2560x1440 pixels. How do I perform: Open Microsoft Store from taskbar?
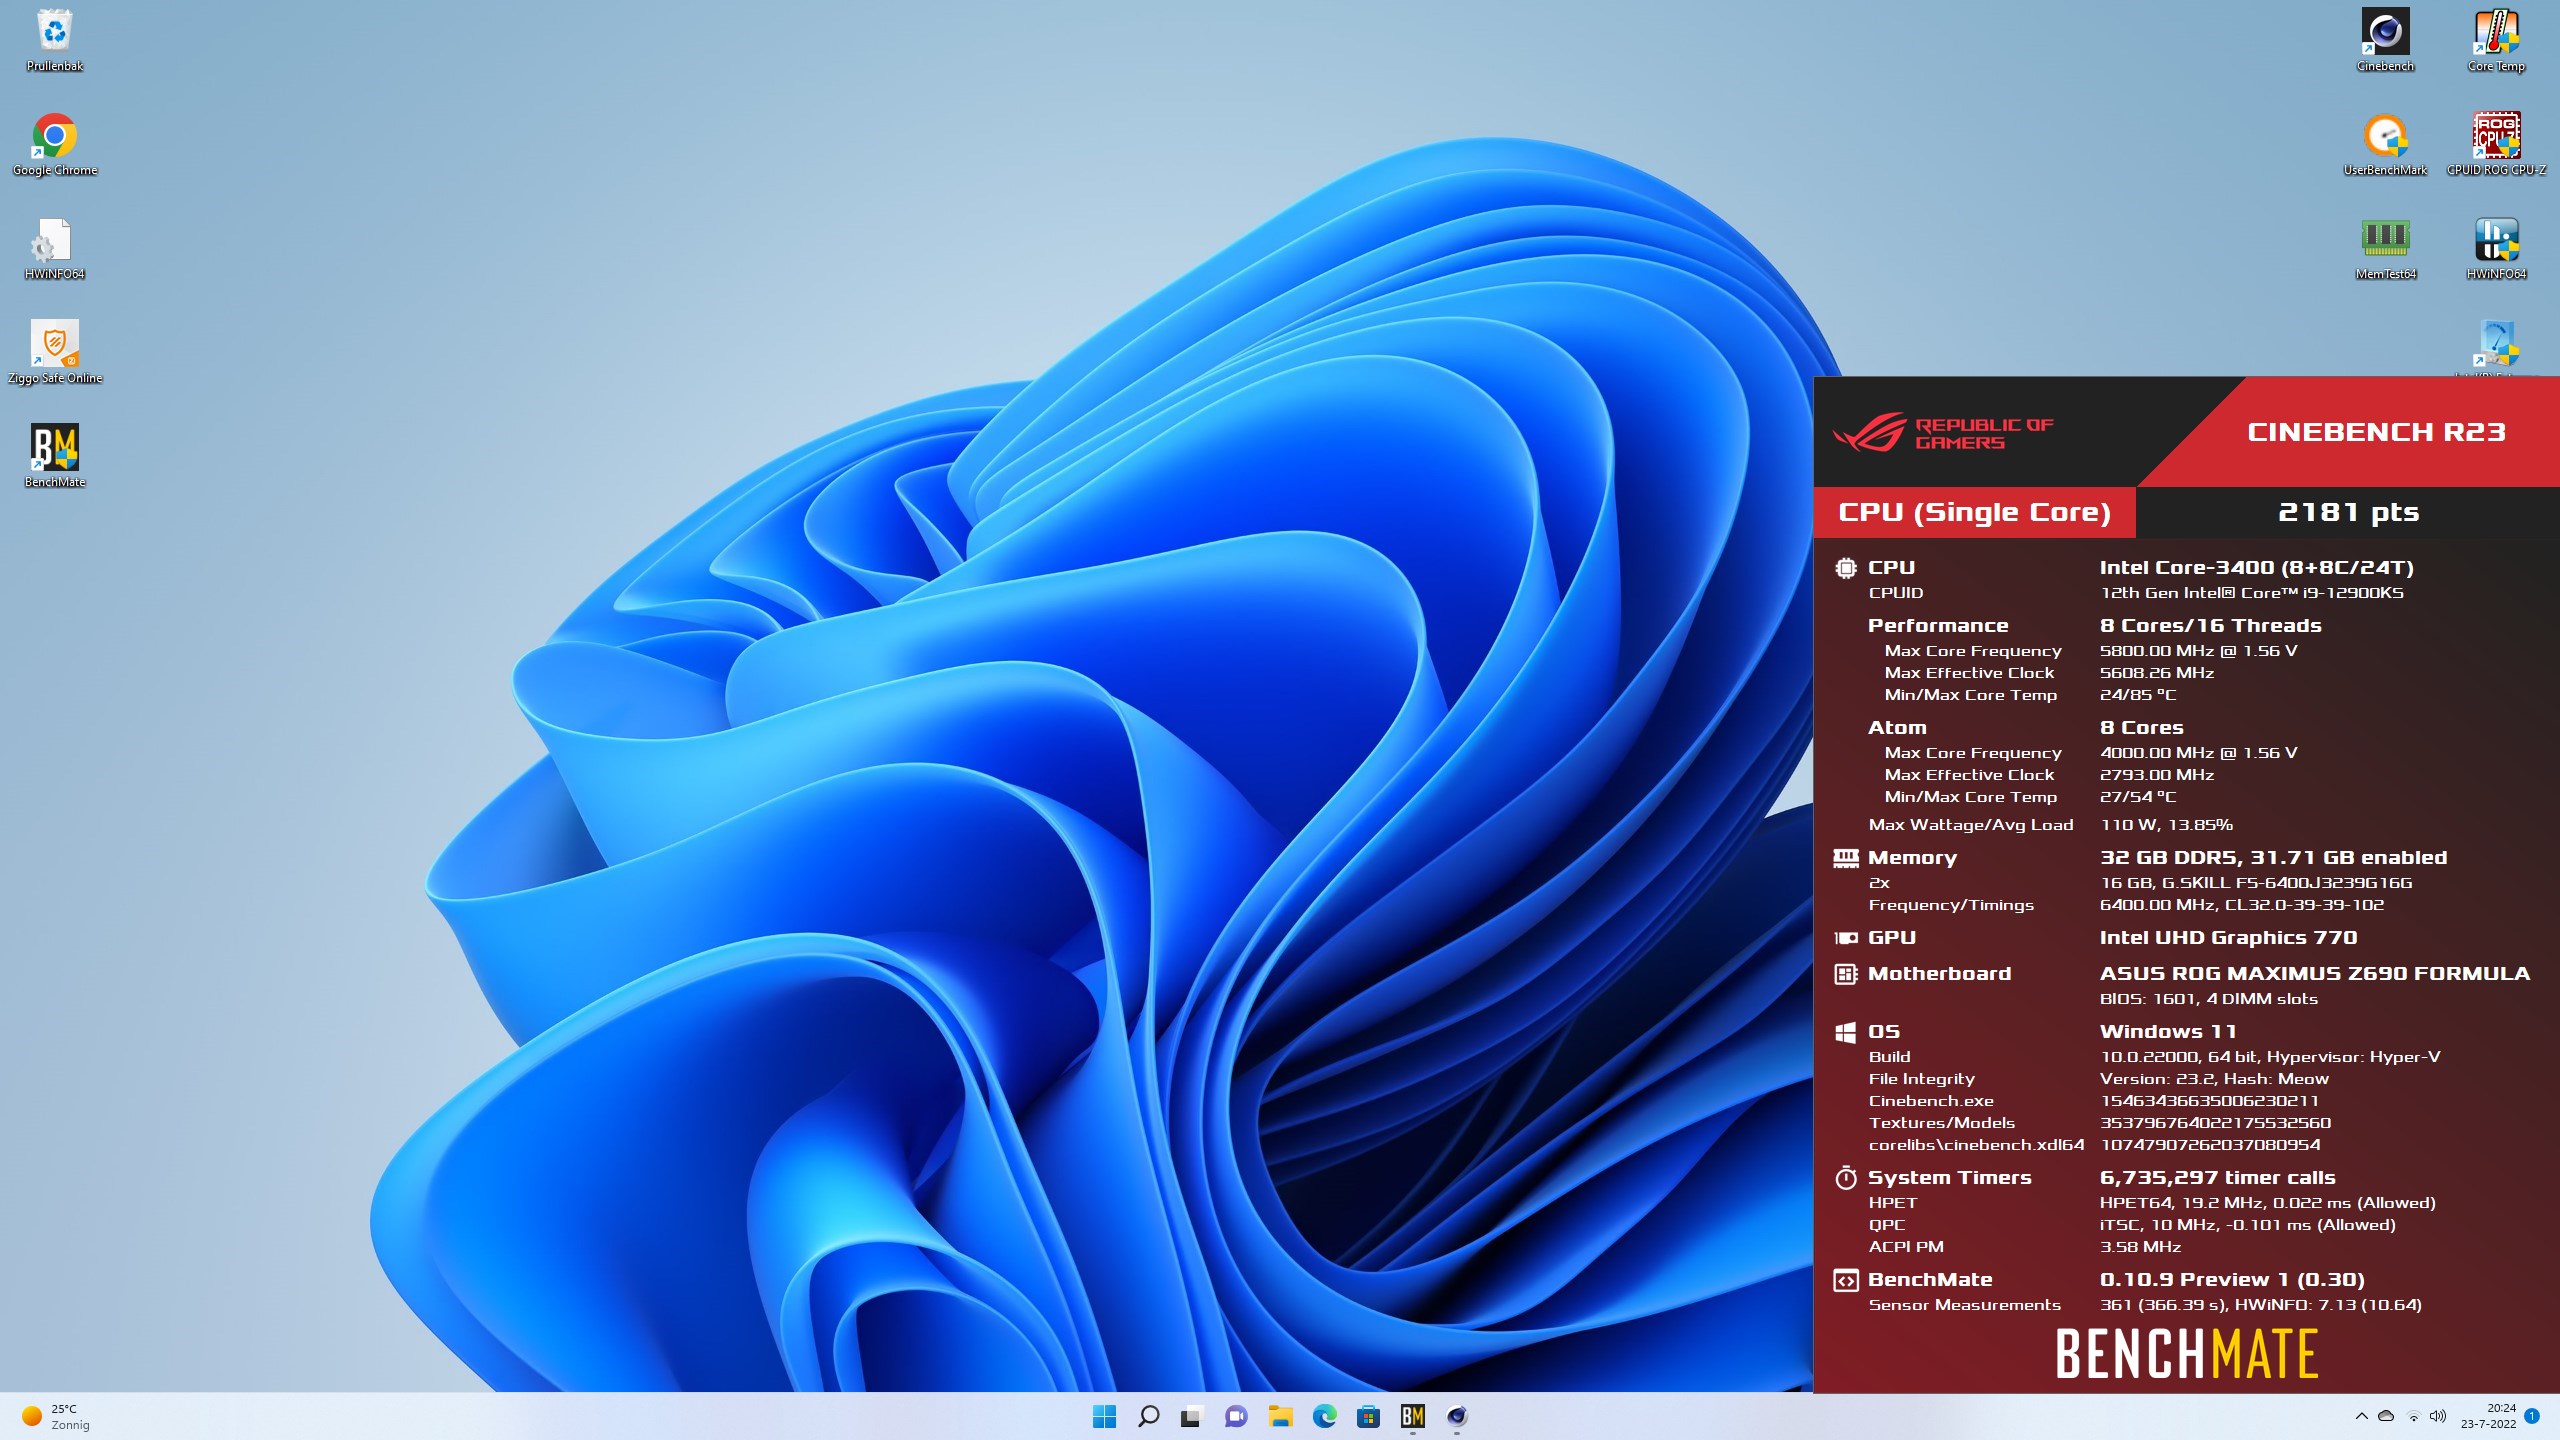pos(1368,1416)
